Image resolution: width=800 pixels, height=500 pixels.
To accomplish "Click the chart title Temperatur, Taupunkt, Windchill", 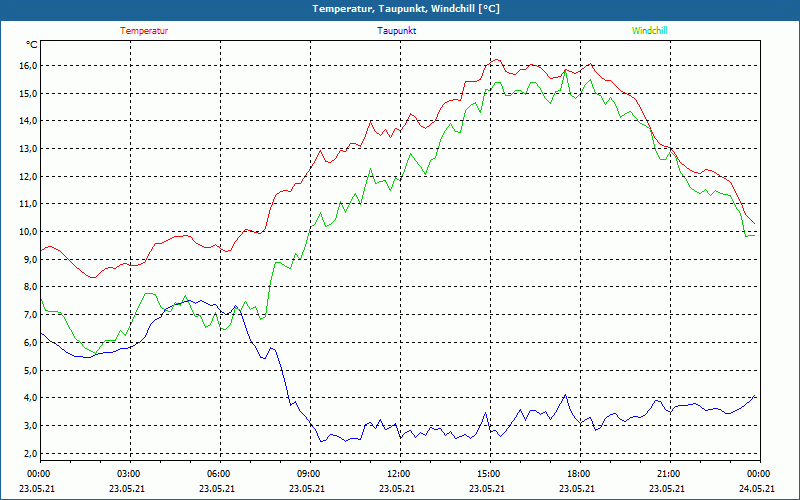I will coord(406,9).
